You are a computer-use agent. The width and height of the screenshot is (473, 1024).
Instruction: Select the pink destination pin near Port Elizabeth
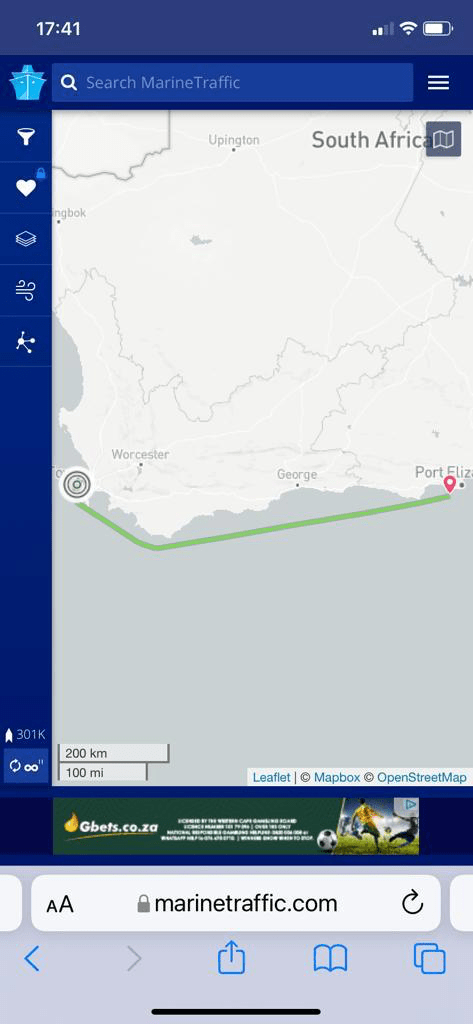tap(449, 485)
